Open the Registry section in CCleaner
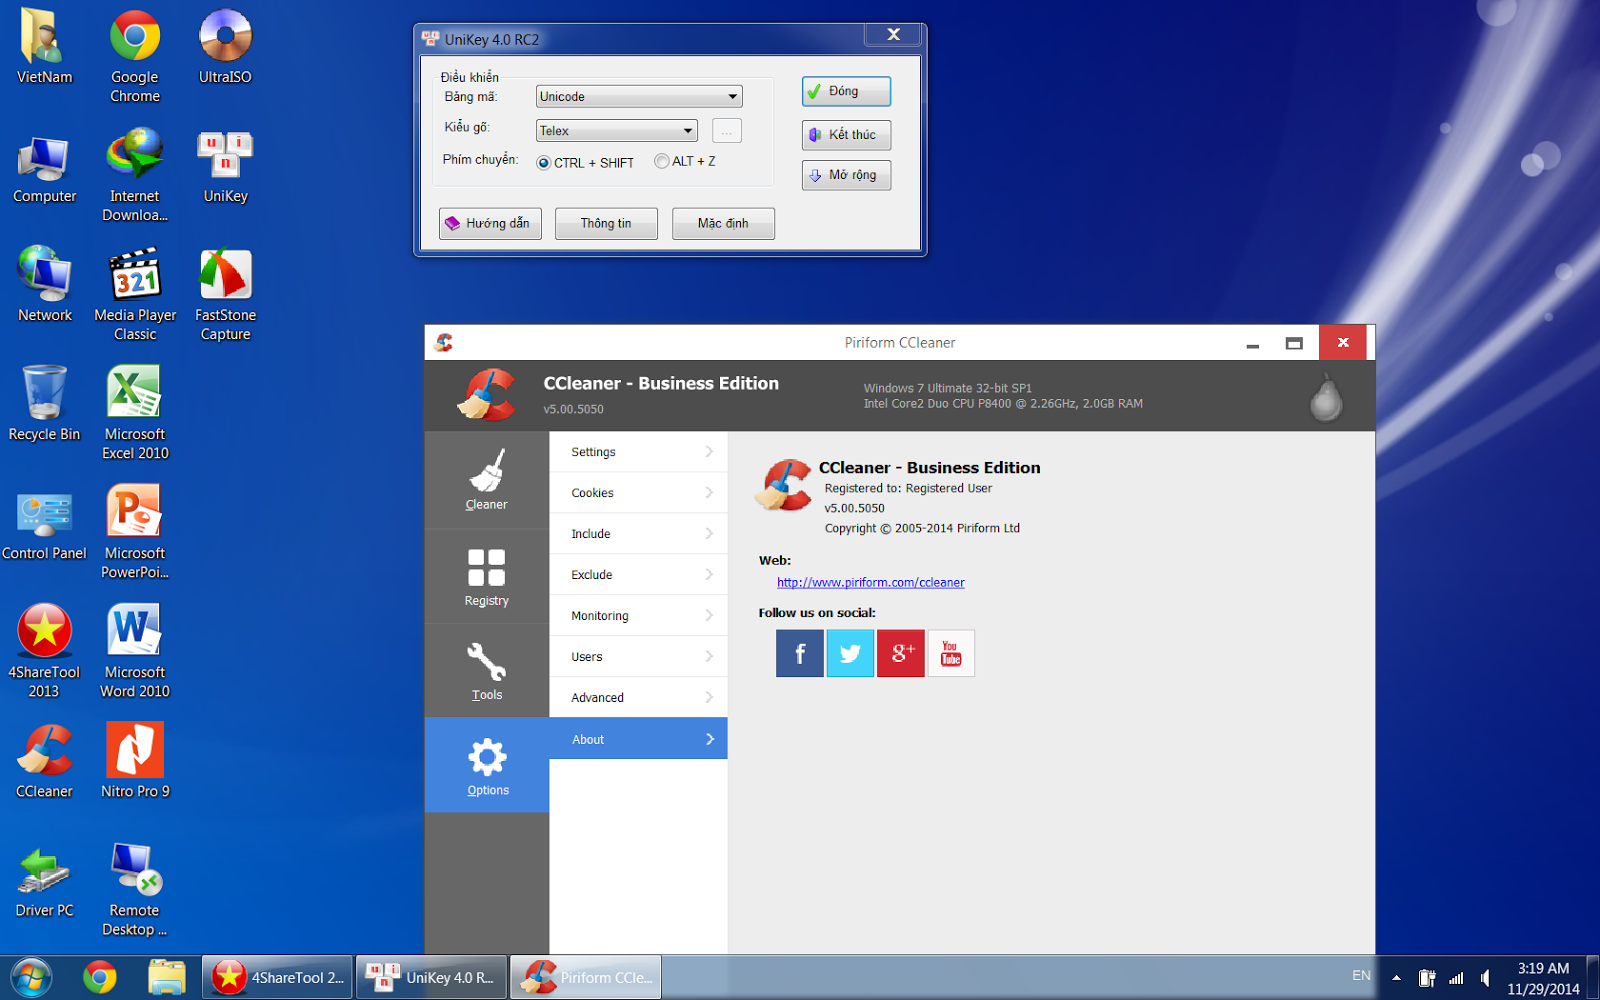The width and height of the screenshot is (1600, 1000). tap(486, 577)
